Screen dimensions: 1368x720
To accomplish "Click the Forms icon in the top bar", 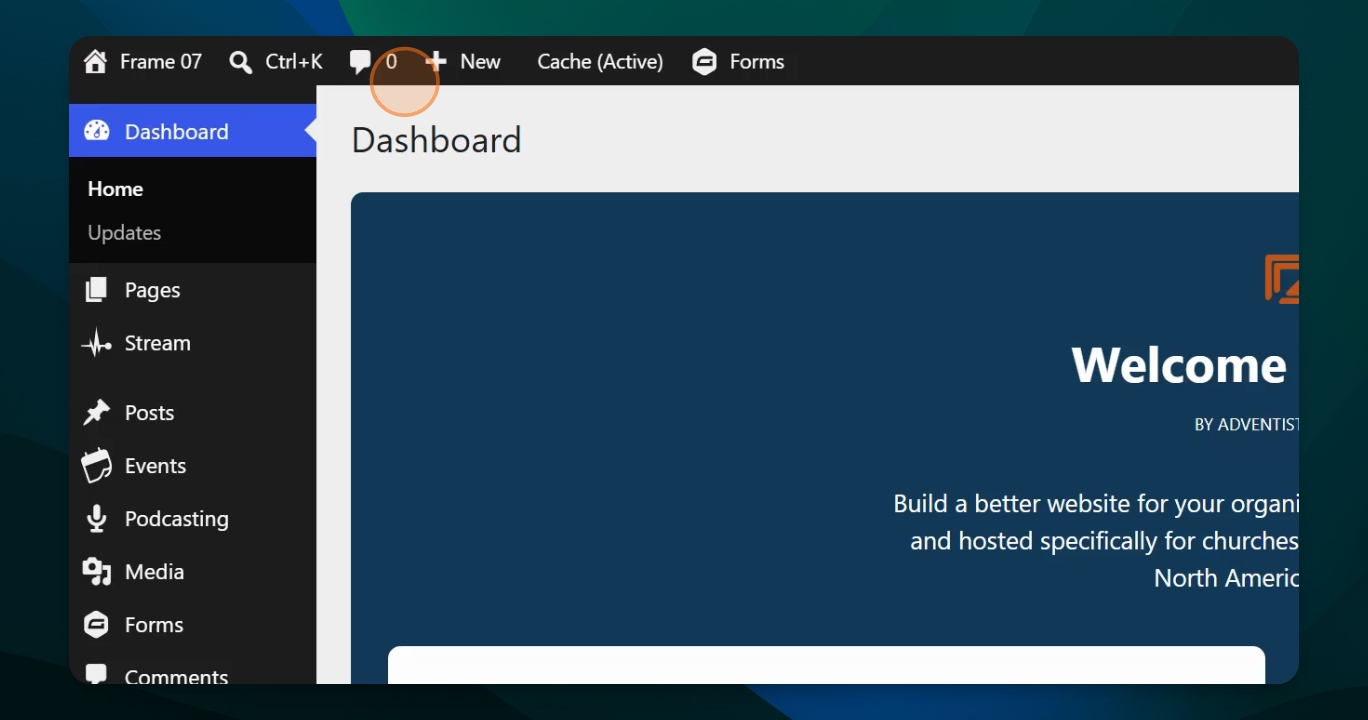I will tap(705, 62).
